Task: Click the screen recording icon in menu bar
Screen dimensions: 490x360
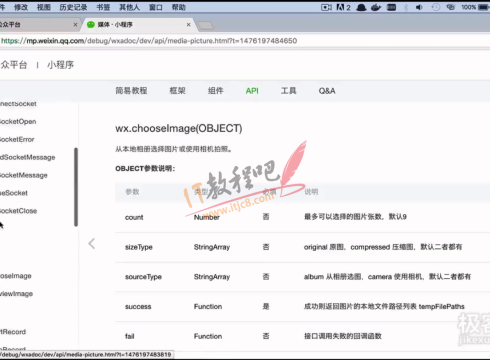Action: 326,7
